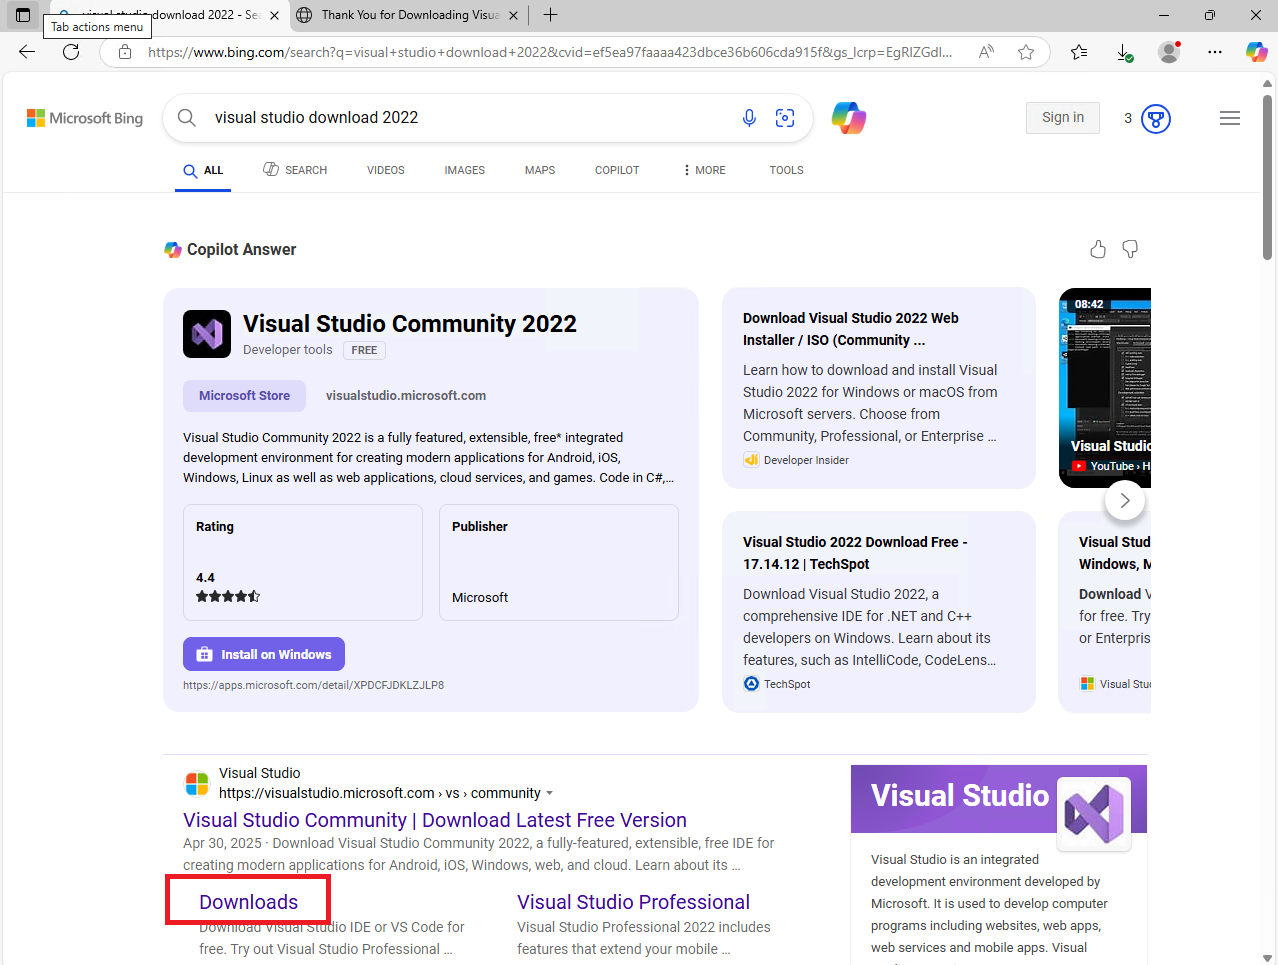The width and height of the screenshot is (1278, 965).
Task: Switch to the VIDEOS tab
Action: coord(386,170)
